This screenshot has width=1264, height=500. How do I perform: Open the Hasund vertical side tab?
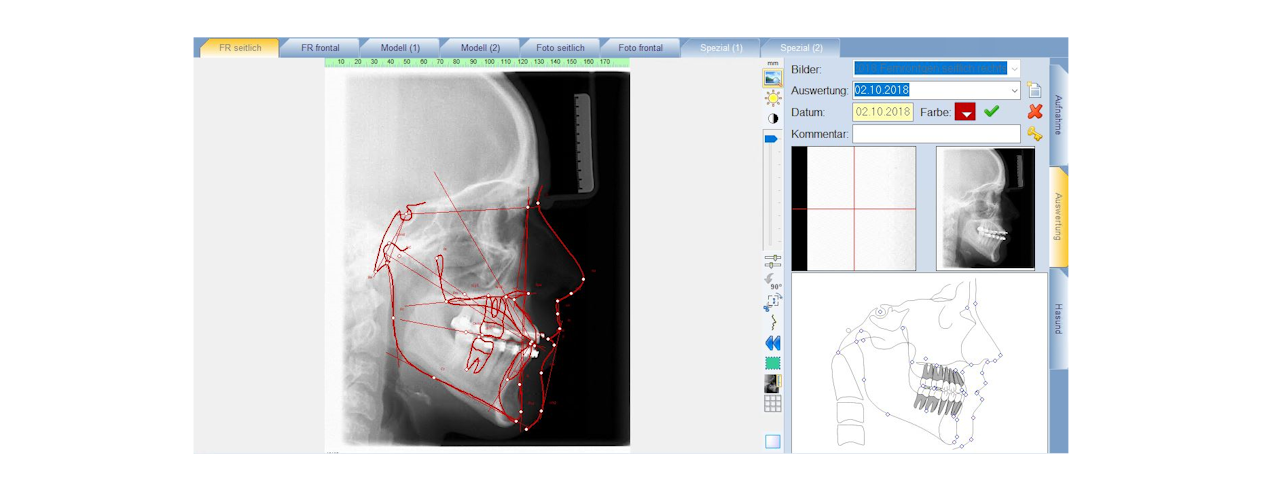point(1059,318)
